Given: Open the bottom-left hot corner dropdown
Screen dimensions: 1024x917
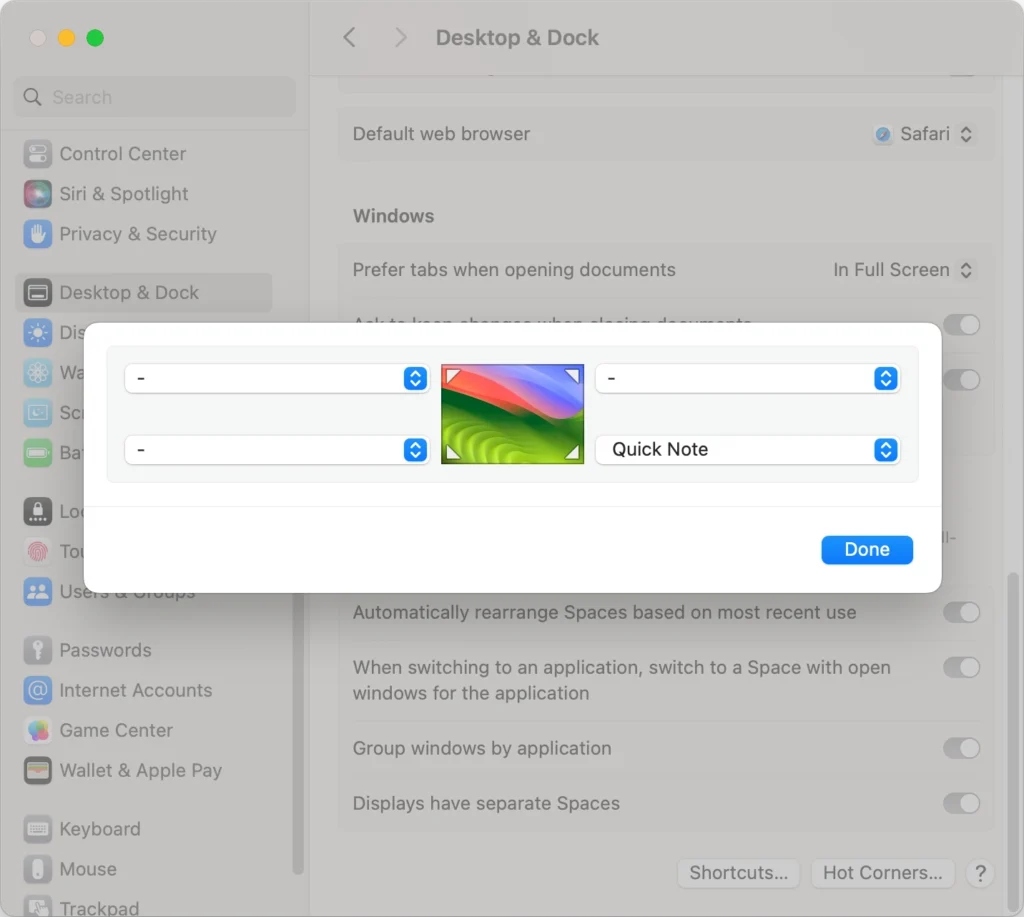Looking at the screenshot, I should (x=276, y=450).
